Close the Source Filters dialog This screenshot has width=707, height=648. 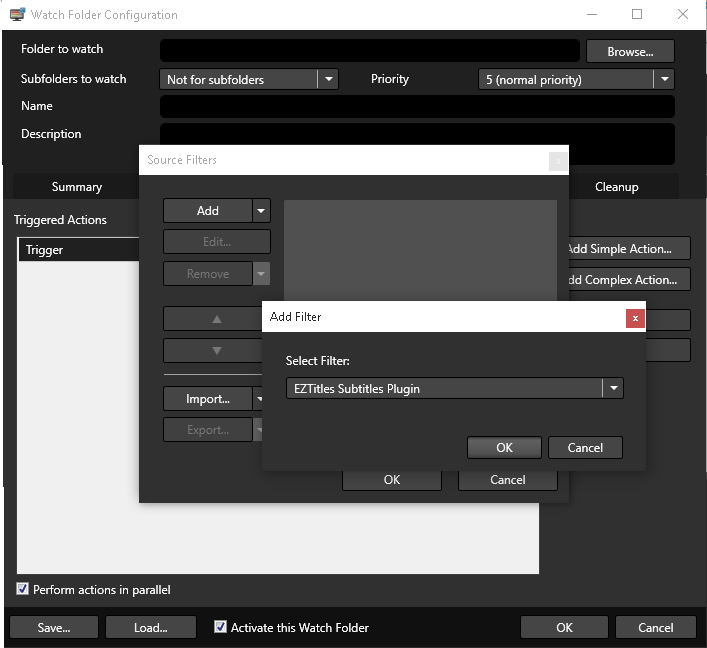click(558, 160)
